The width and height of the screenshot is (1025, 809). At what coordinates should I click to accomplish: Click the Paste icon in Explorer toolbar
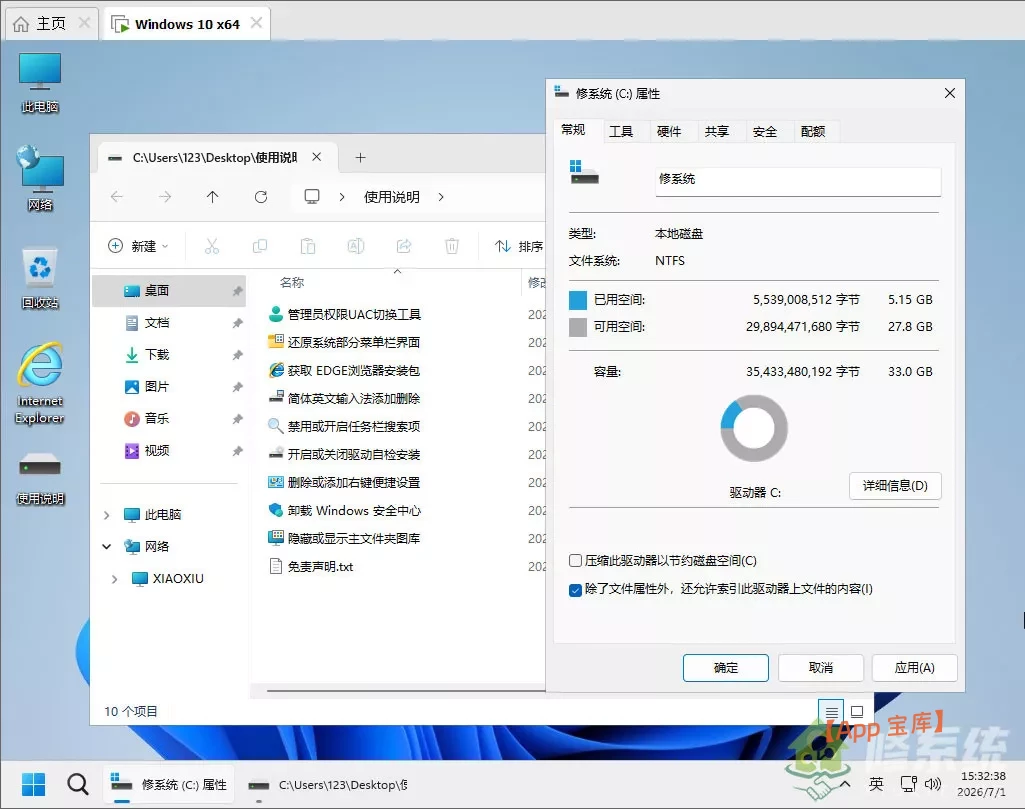[x=308, y=246]
